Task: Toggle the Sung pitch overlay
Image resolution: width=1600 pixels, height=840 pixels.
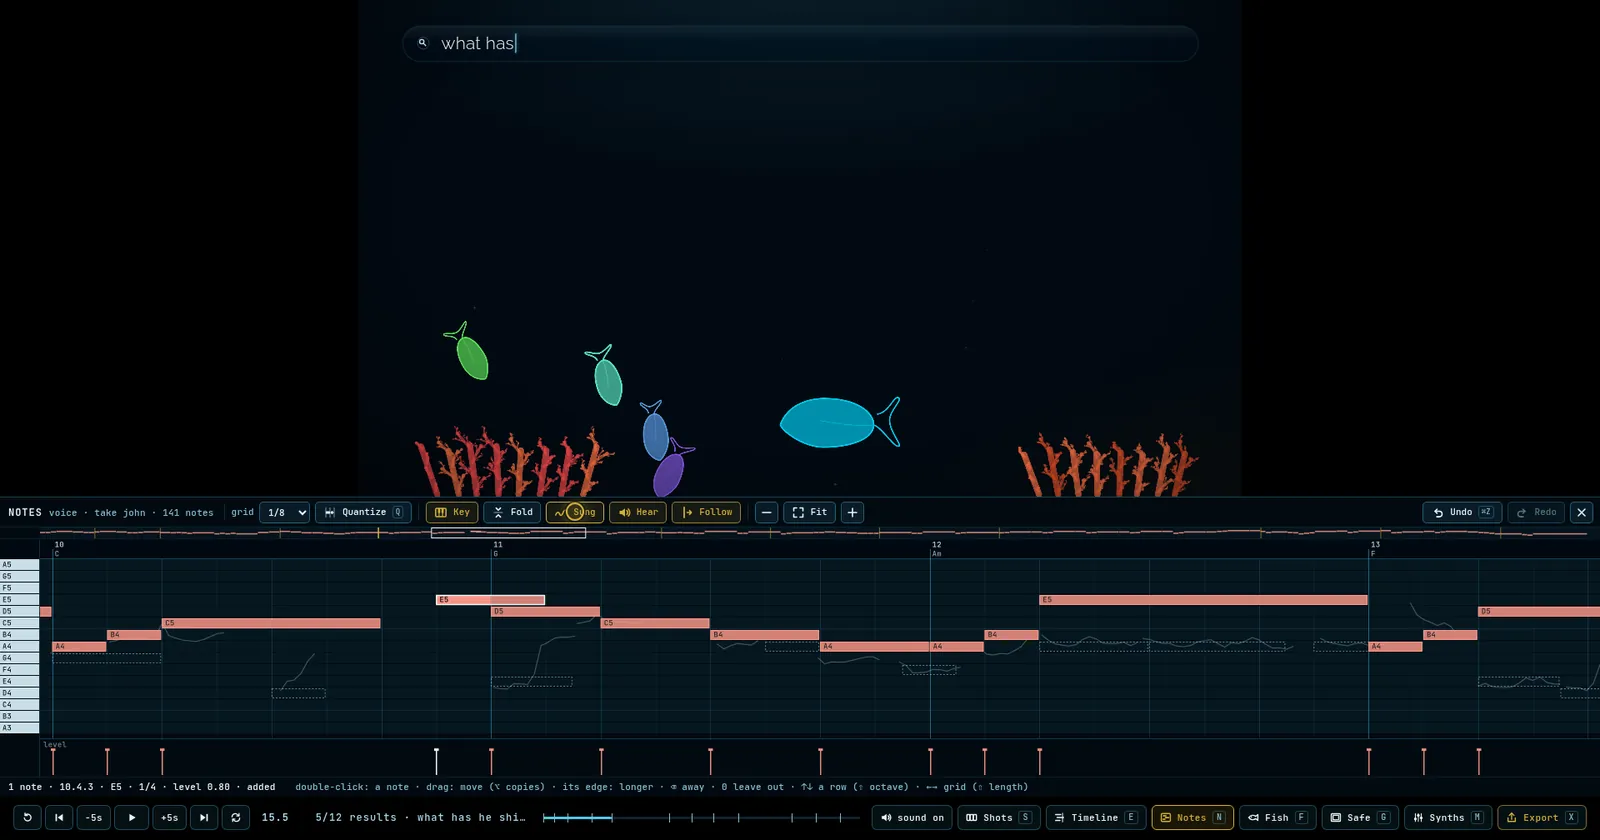Action: pos(575,512)
